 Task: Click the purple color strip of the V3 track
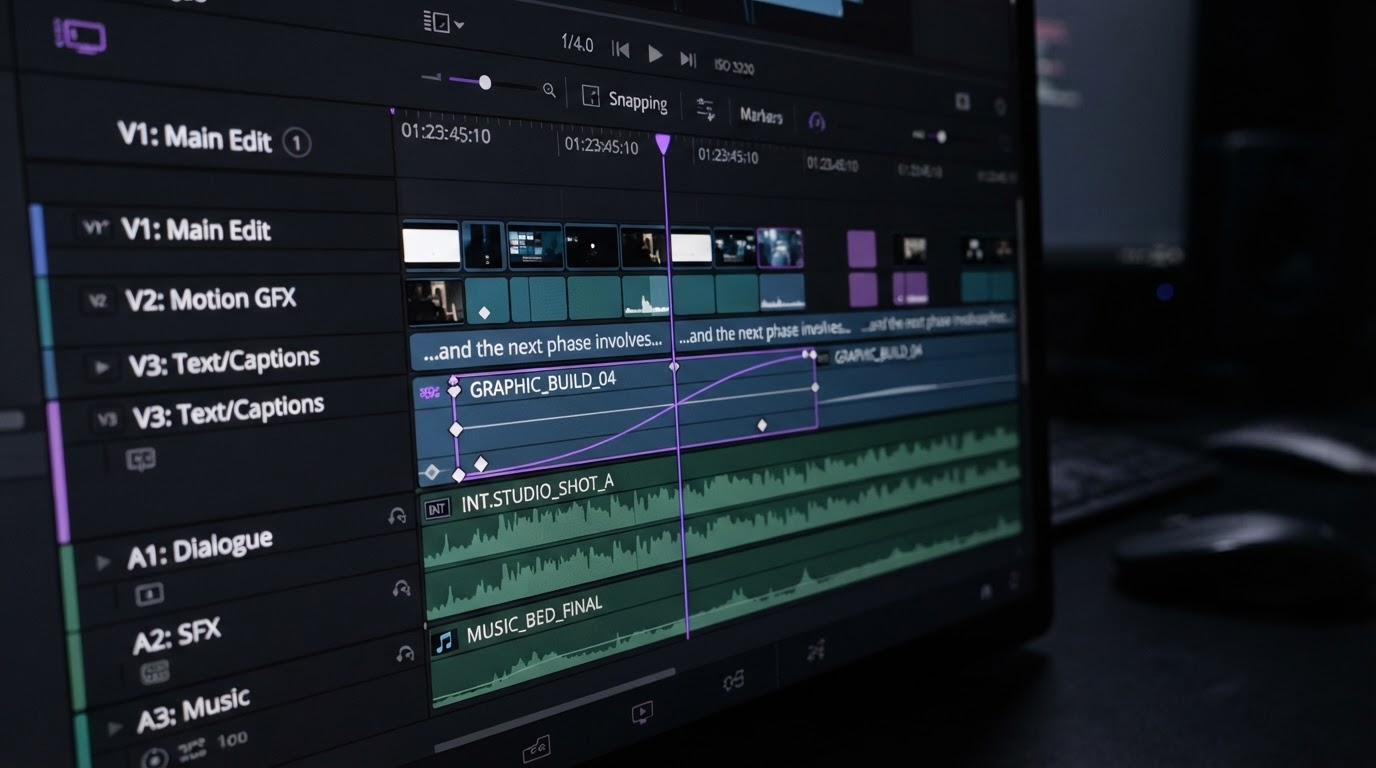point(58,472)
